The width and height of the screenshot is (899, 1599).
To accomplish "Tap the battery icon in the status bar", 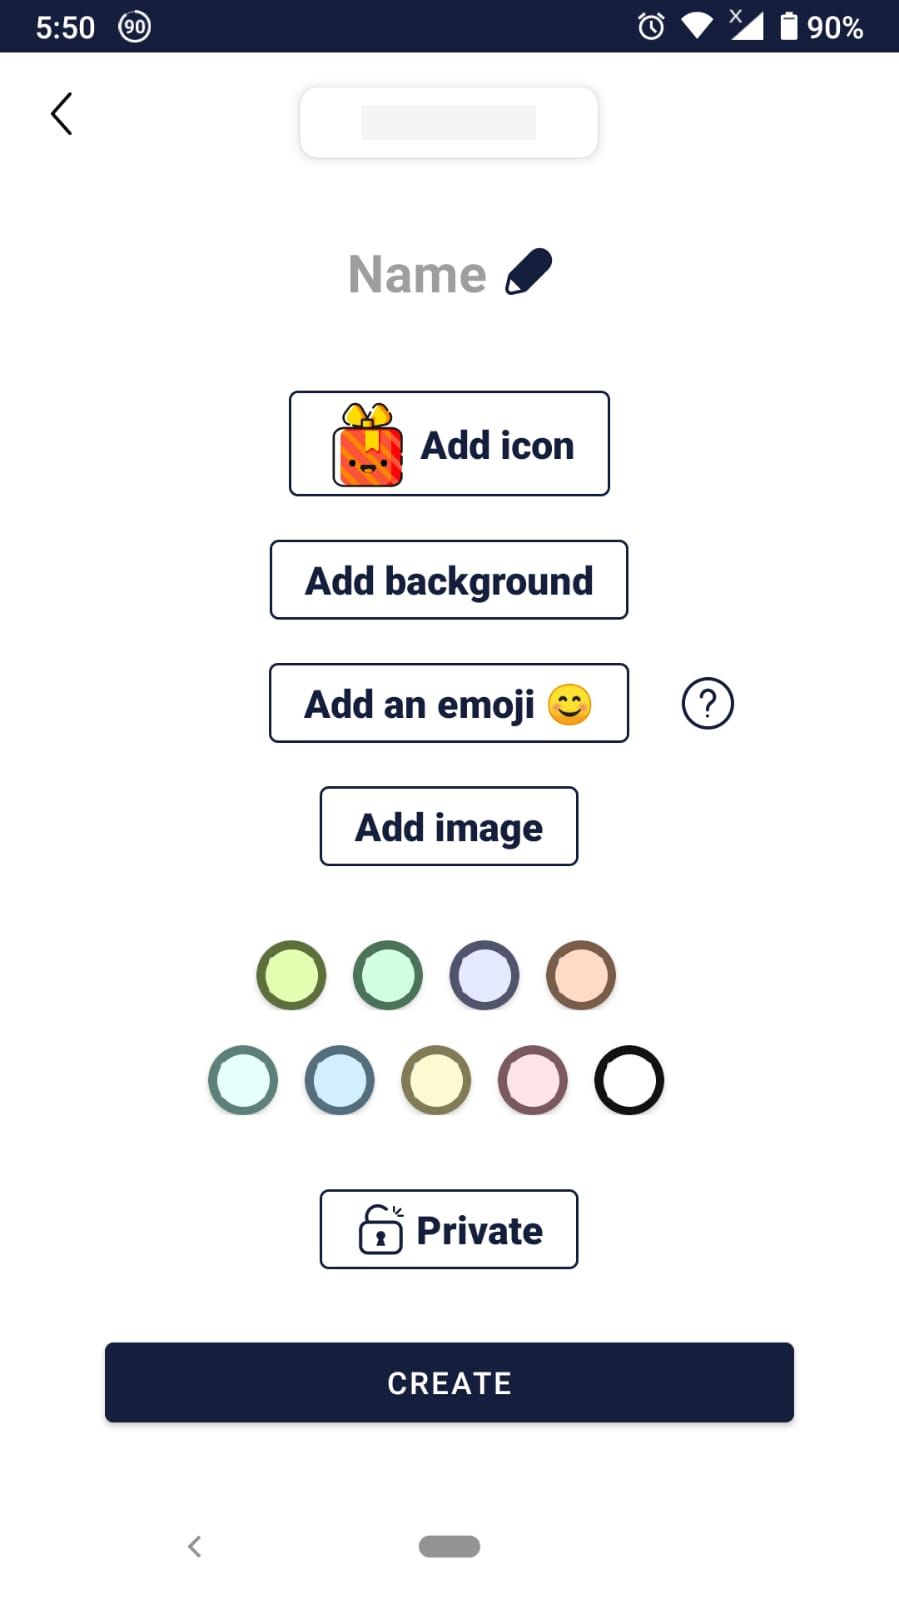I will [x=789, y=26].
